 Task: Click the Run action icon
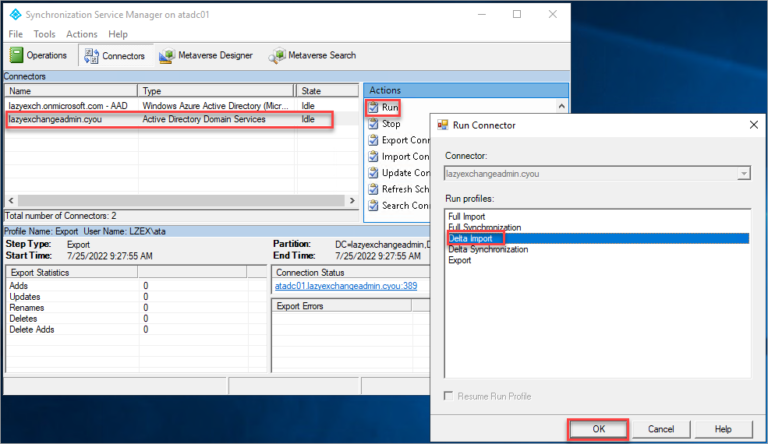click(x=373, y=107)
